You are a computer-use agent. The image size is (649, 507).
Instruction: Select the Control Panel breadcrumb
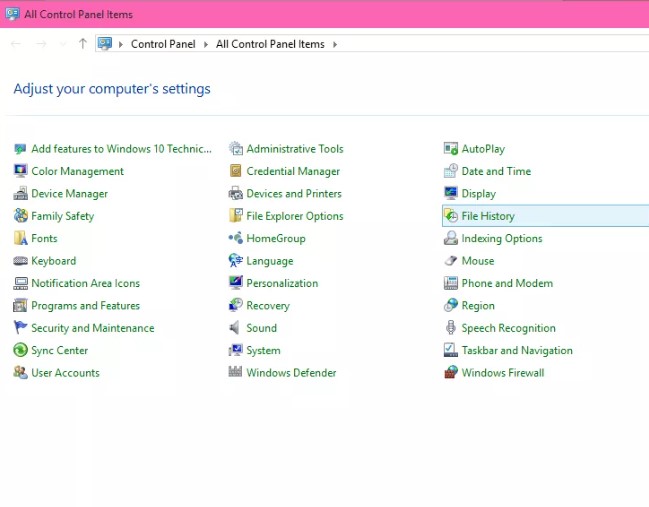163,44
